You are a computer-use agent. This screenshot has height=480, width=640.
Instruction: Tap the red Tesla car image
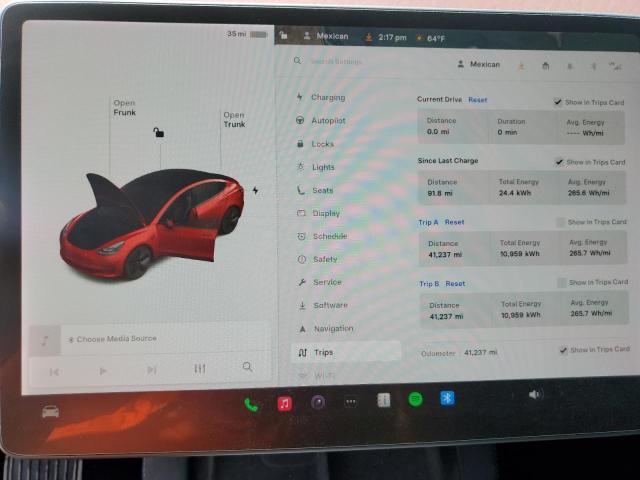click(x=152, y=224)
